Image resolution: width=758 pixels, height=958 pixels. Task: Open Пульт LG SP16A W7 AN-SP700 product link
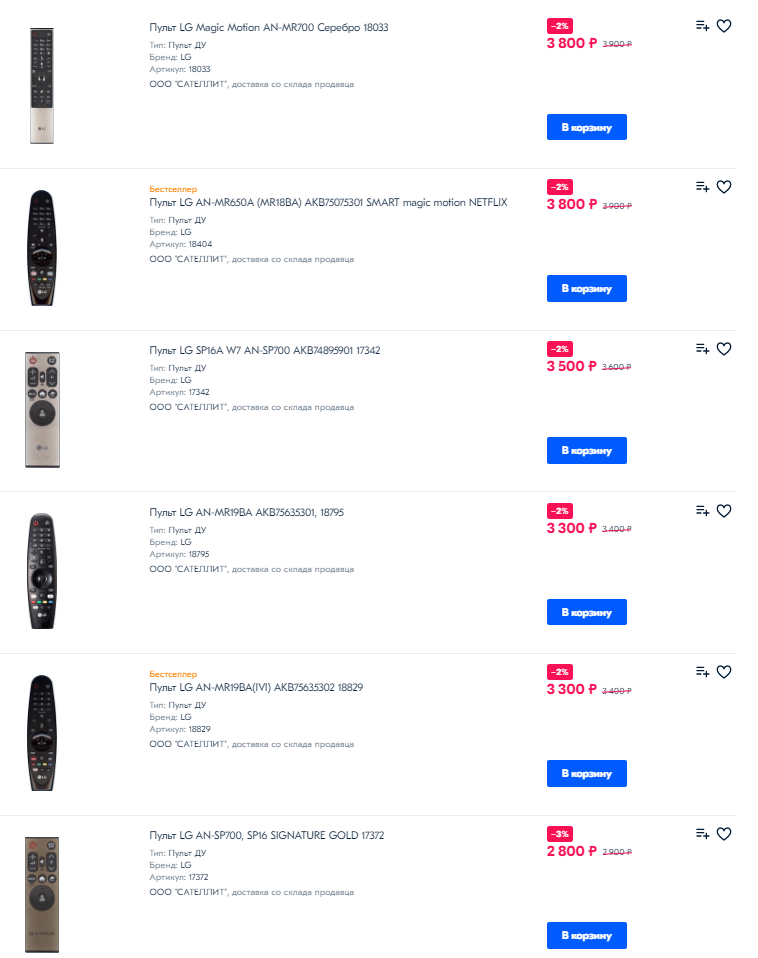pos(264,350)
